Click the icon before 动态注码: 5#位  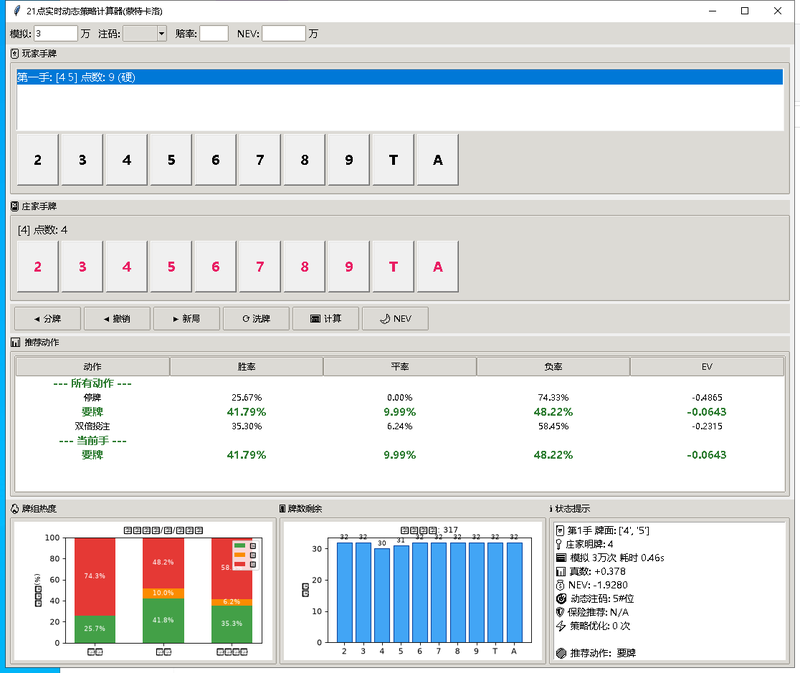point(561,599)
